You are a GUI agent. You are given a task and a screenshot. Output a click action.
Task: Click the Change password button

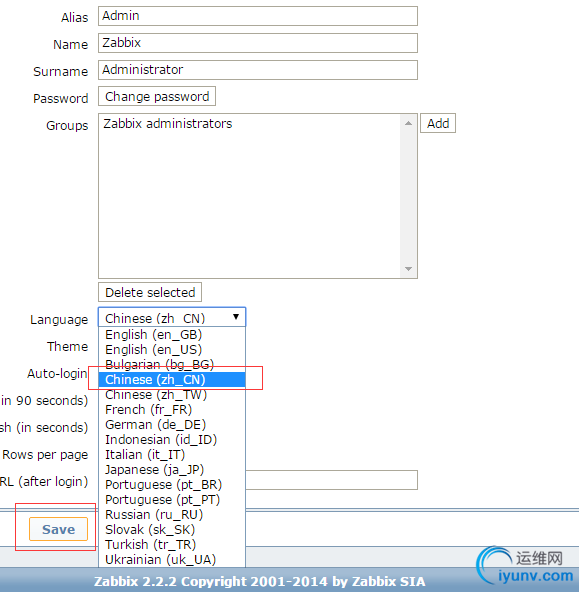[x=157, y=96]
